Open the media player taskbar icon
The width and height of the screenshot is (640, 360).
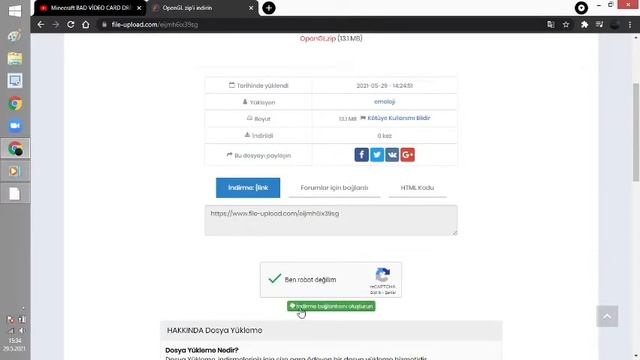coord(15,171)
